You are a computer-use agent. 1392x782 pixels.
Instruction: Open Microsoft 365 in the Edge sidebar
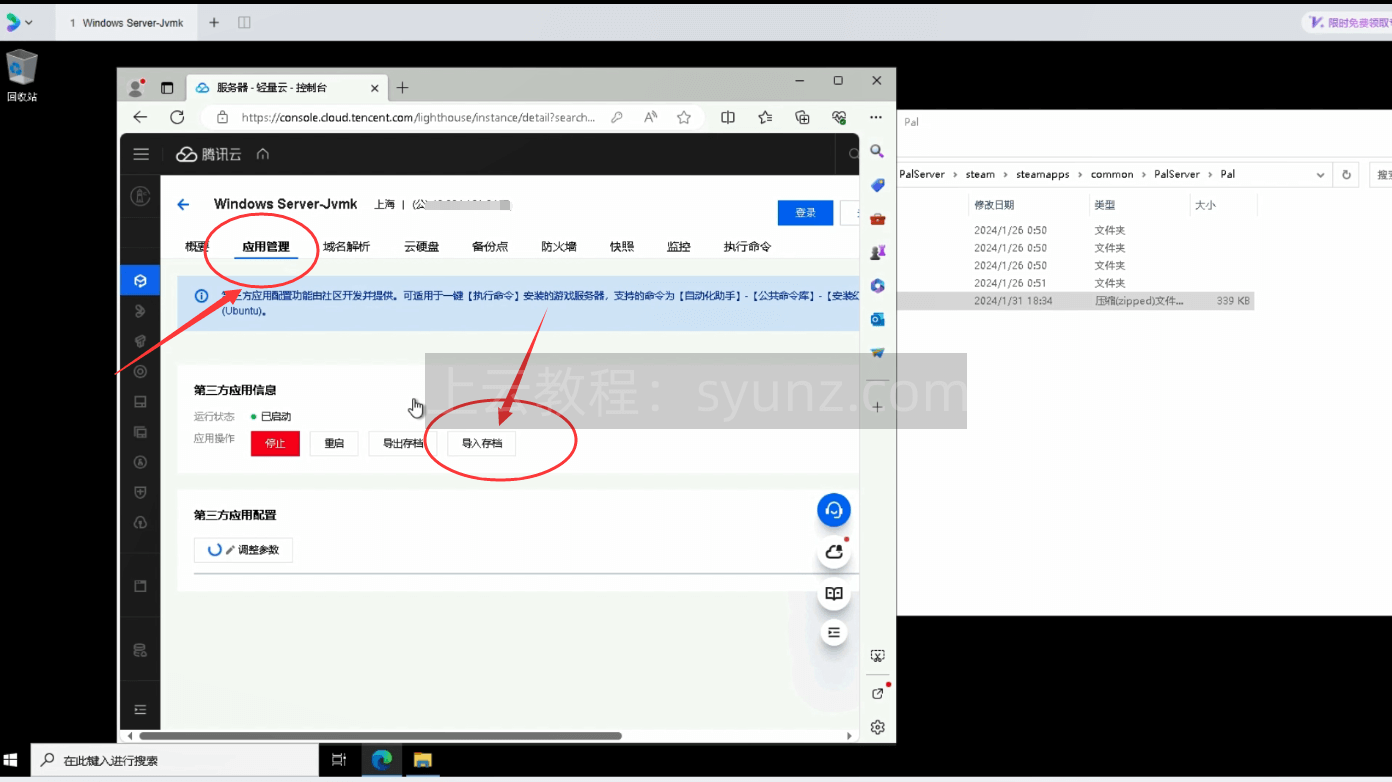point(877,286)
